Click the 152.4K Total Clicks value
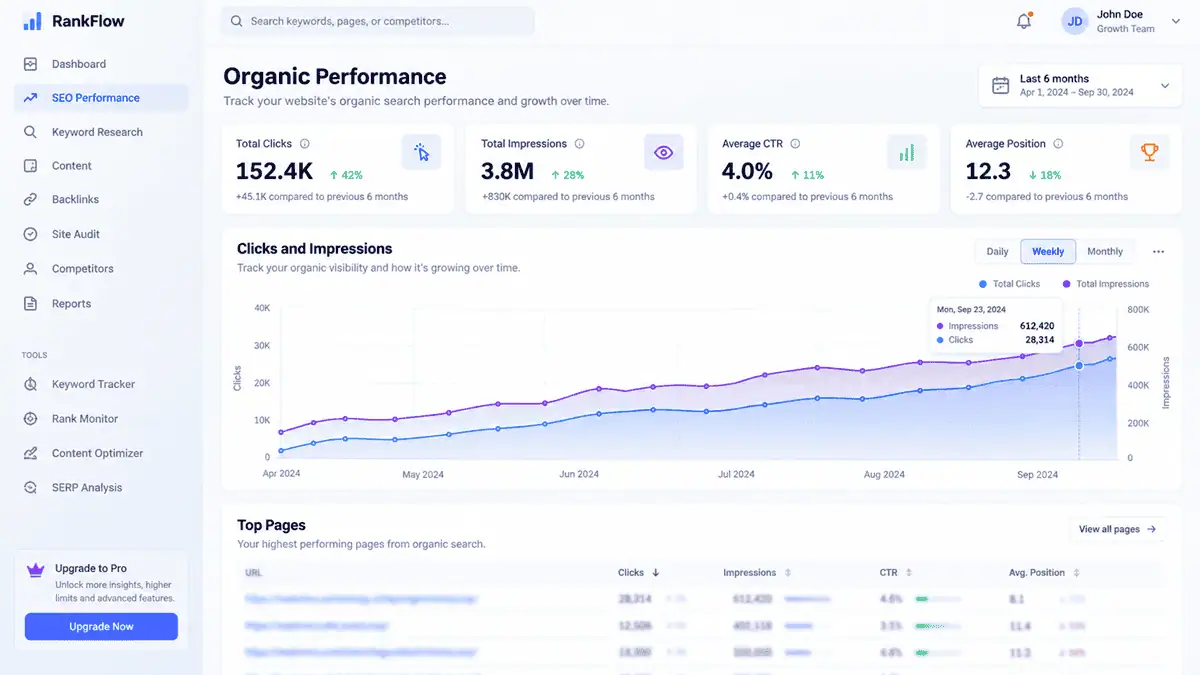This screenshot has height=675, width=1200. [274, 171]
